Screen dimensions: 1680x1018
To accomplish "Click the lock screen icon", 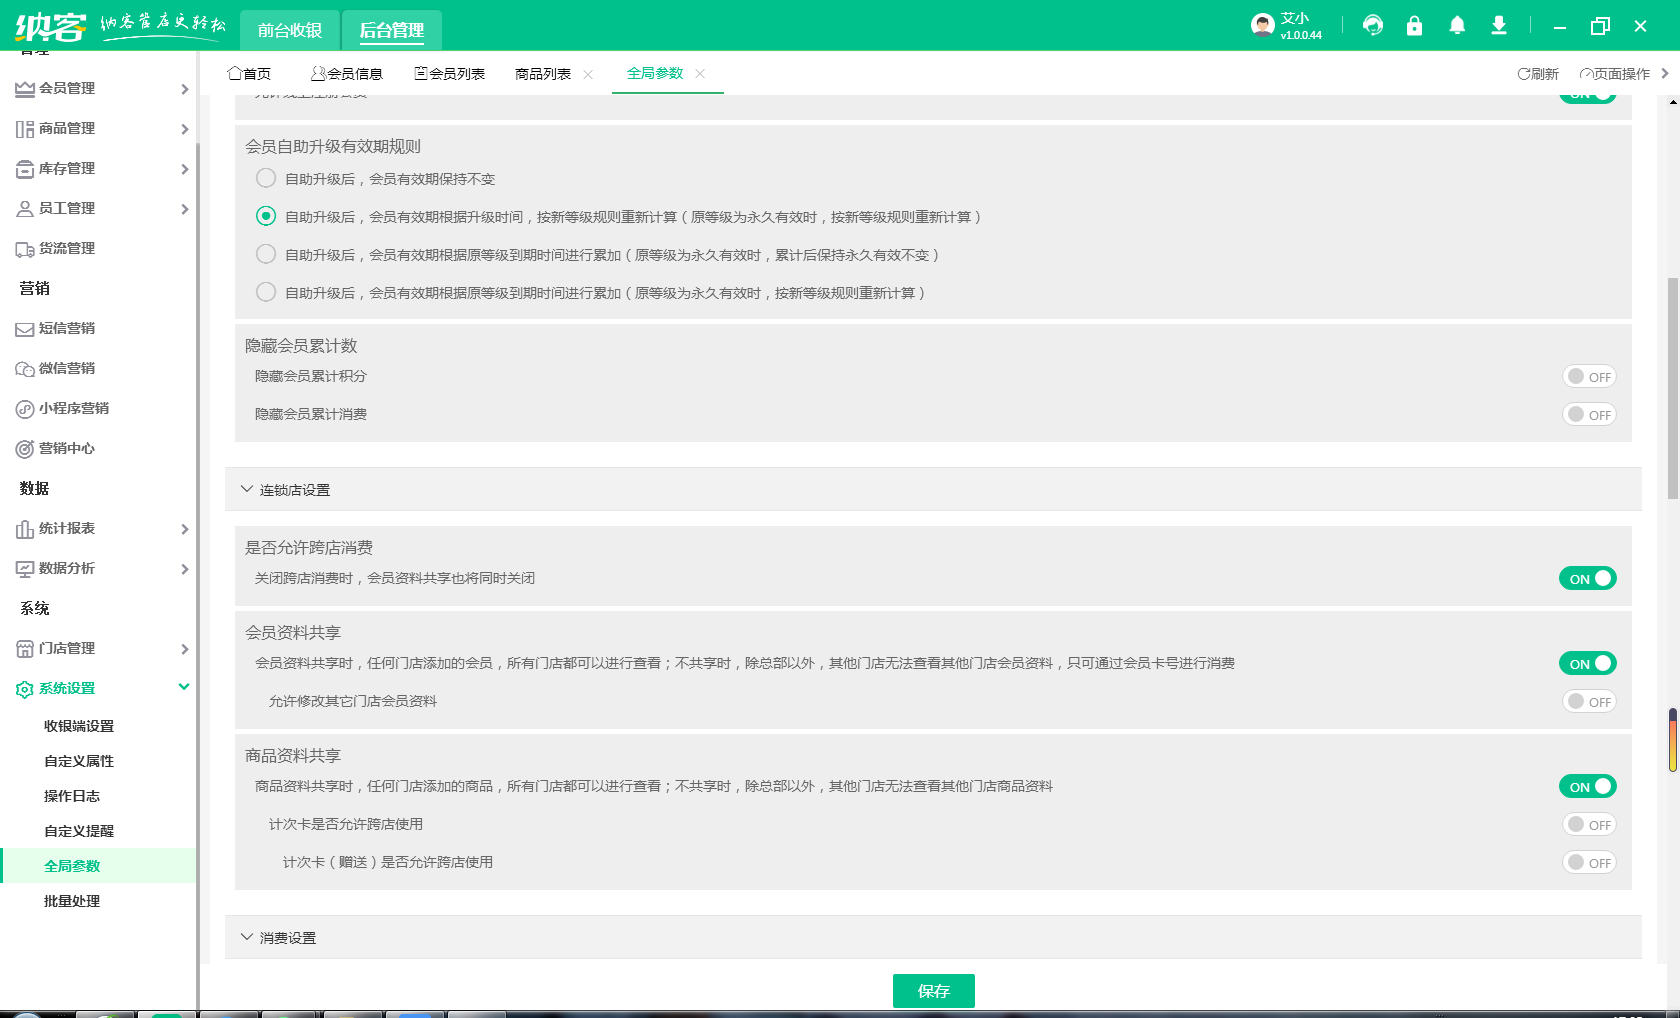I will pos(1414,26).
